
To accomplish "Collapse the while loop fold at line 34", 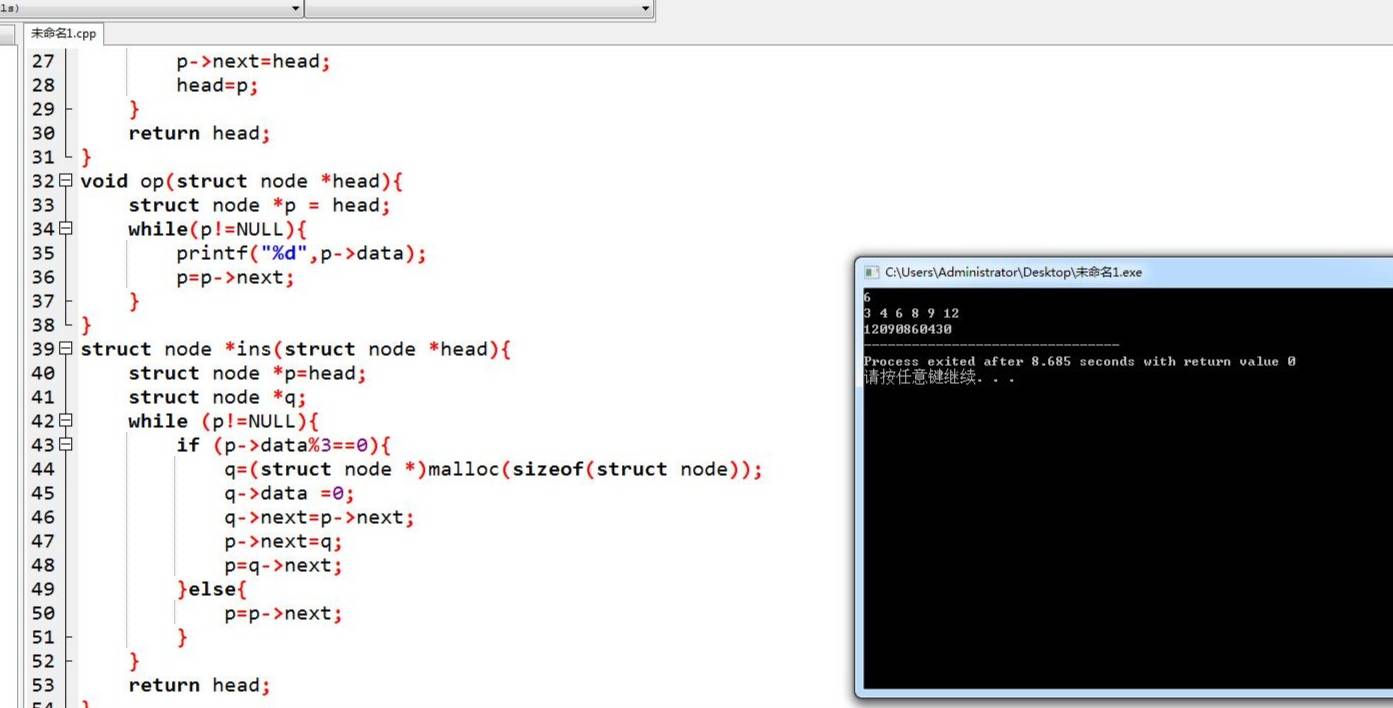I will pos(66,229).
